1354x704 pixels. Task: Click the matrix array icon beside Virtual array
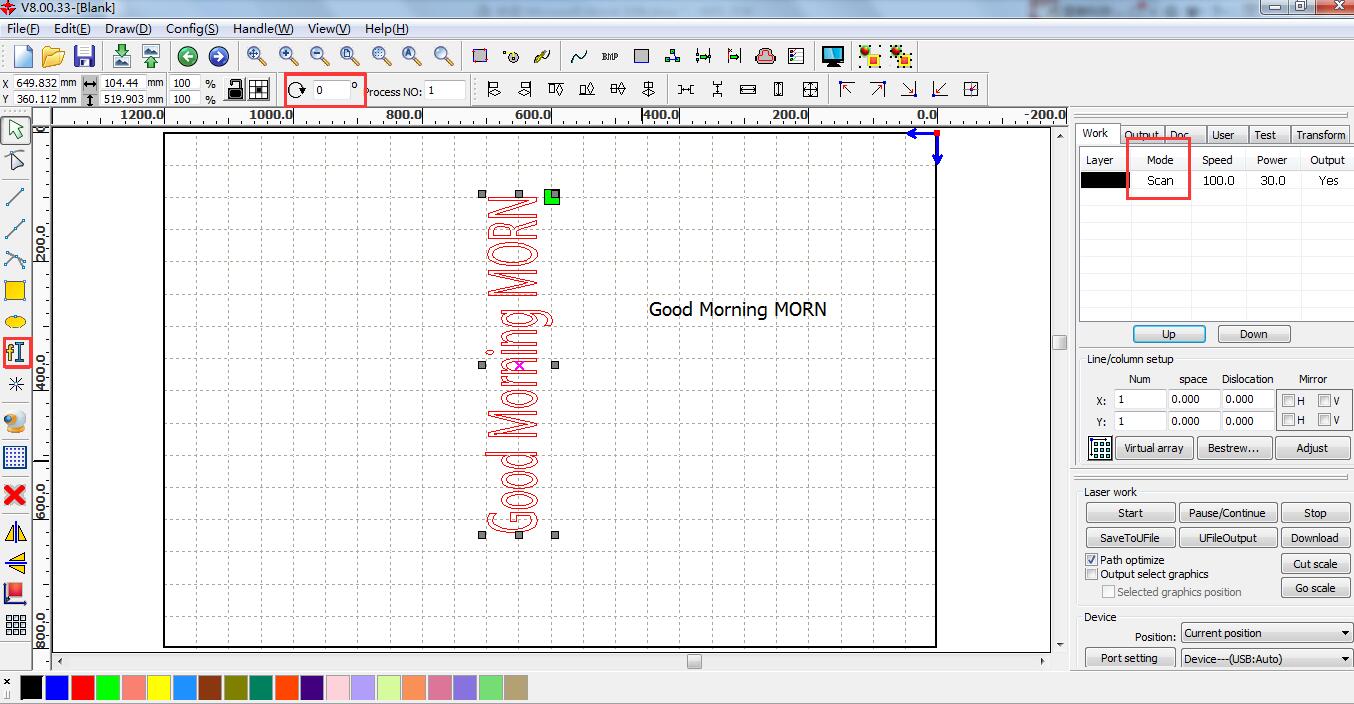(1100, 448)
